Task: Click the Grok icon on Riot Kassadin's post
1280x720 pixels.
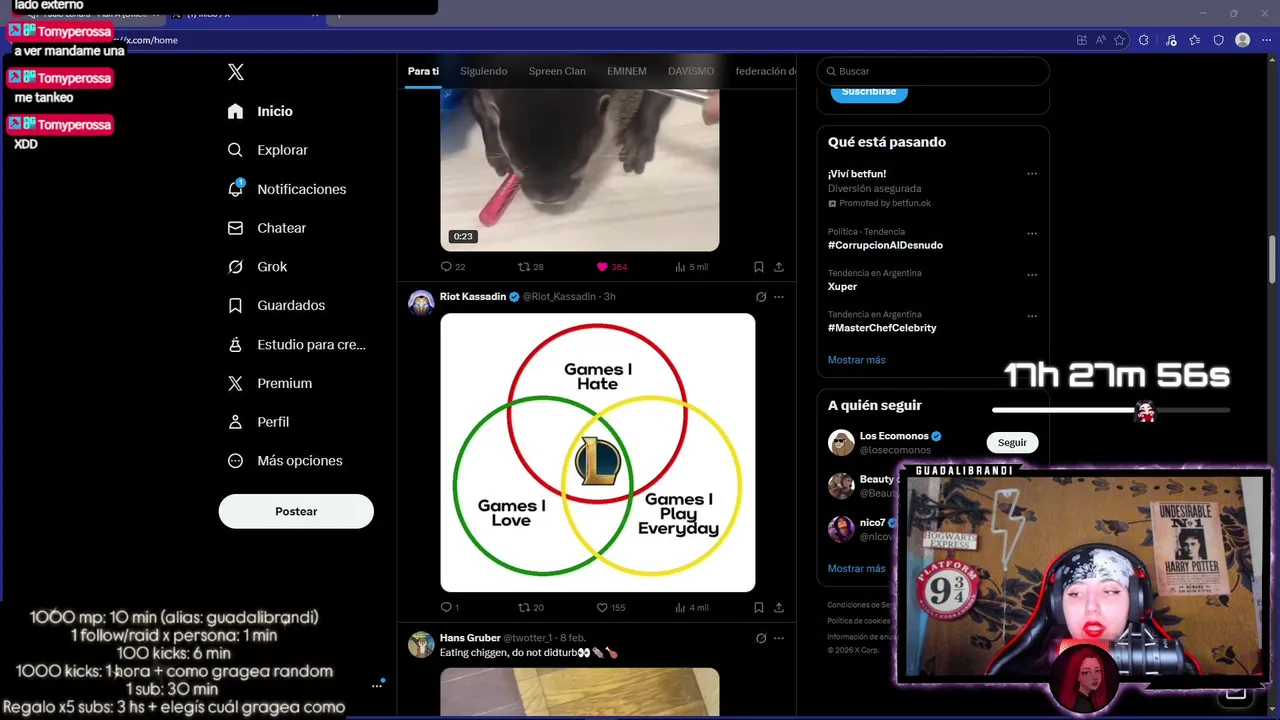Action: pos(761,297)
